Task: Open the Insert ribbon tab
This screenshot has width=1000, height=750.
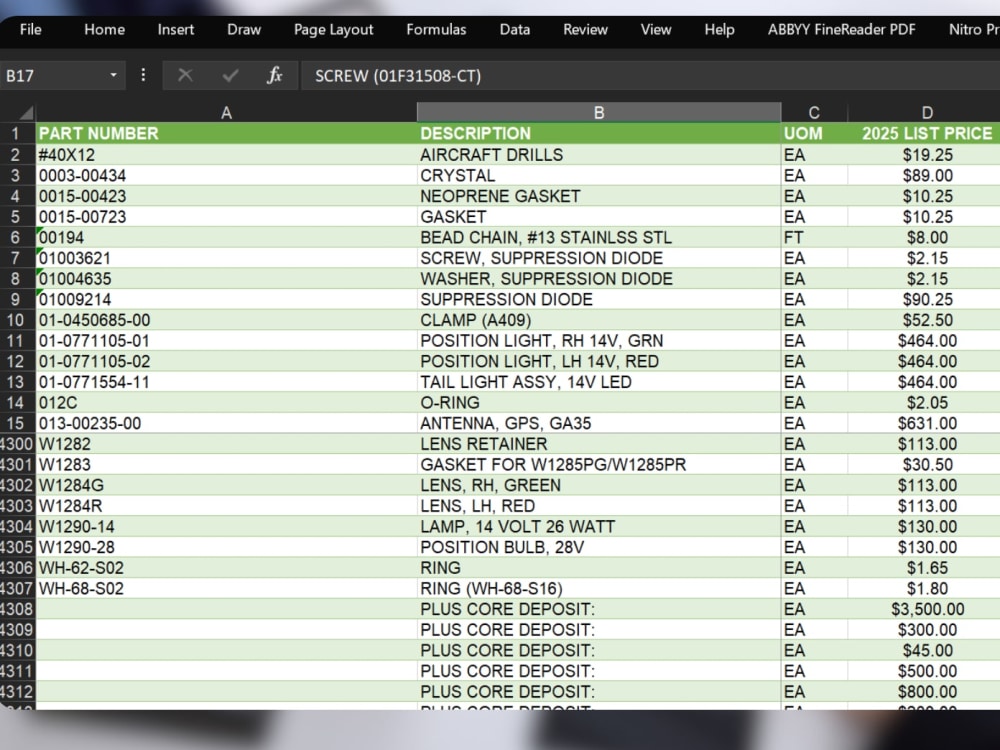Action: tap(175, 29)
